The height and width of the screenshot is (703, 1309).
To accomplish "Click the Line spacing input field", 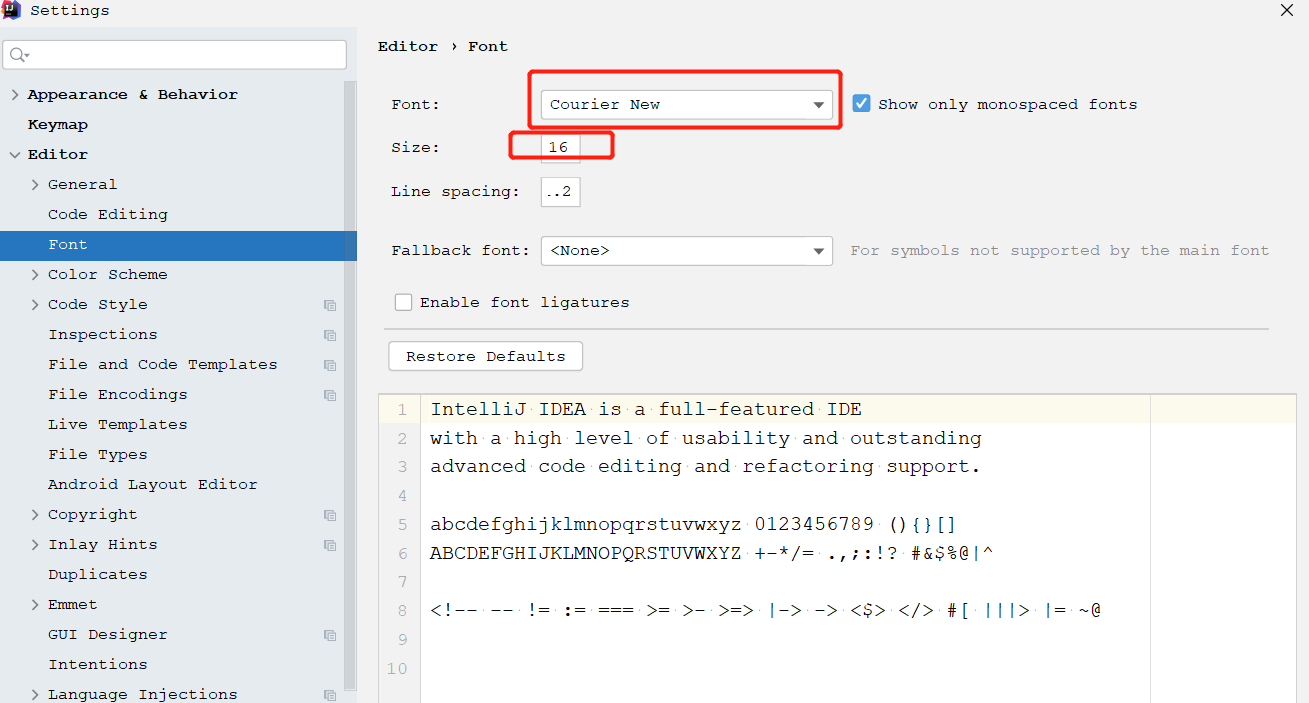I will (560, 192).
